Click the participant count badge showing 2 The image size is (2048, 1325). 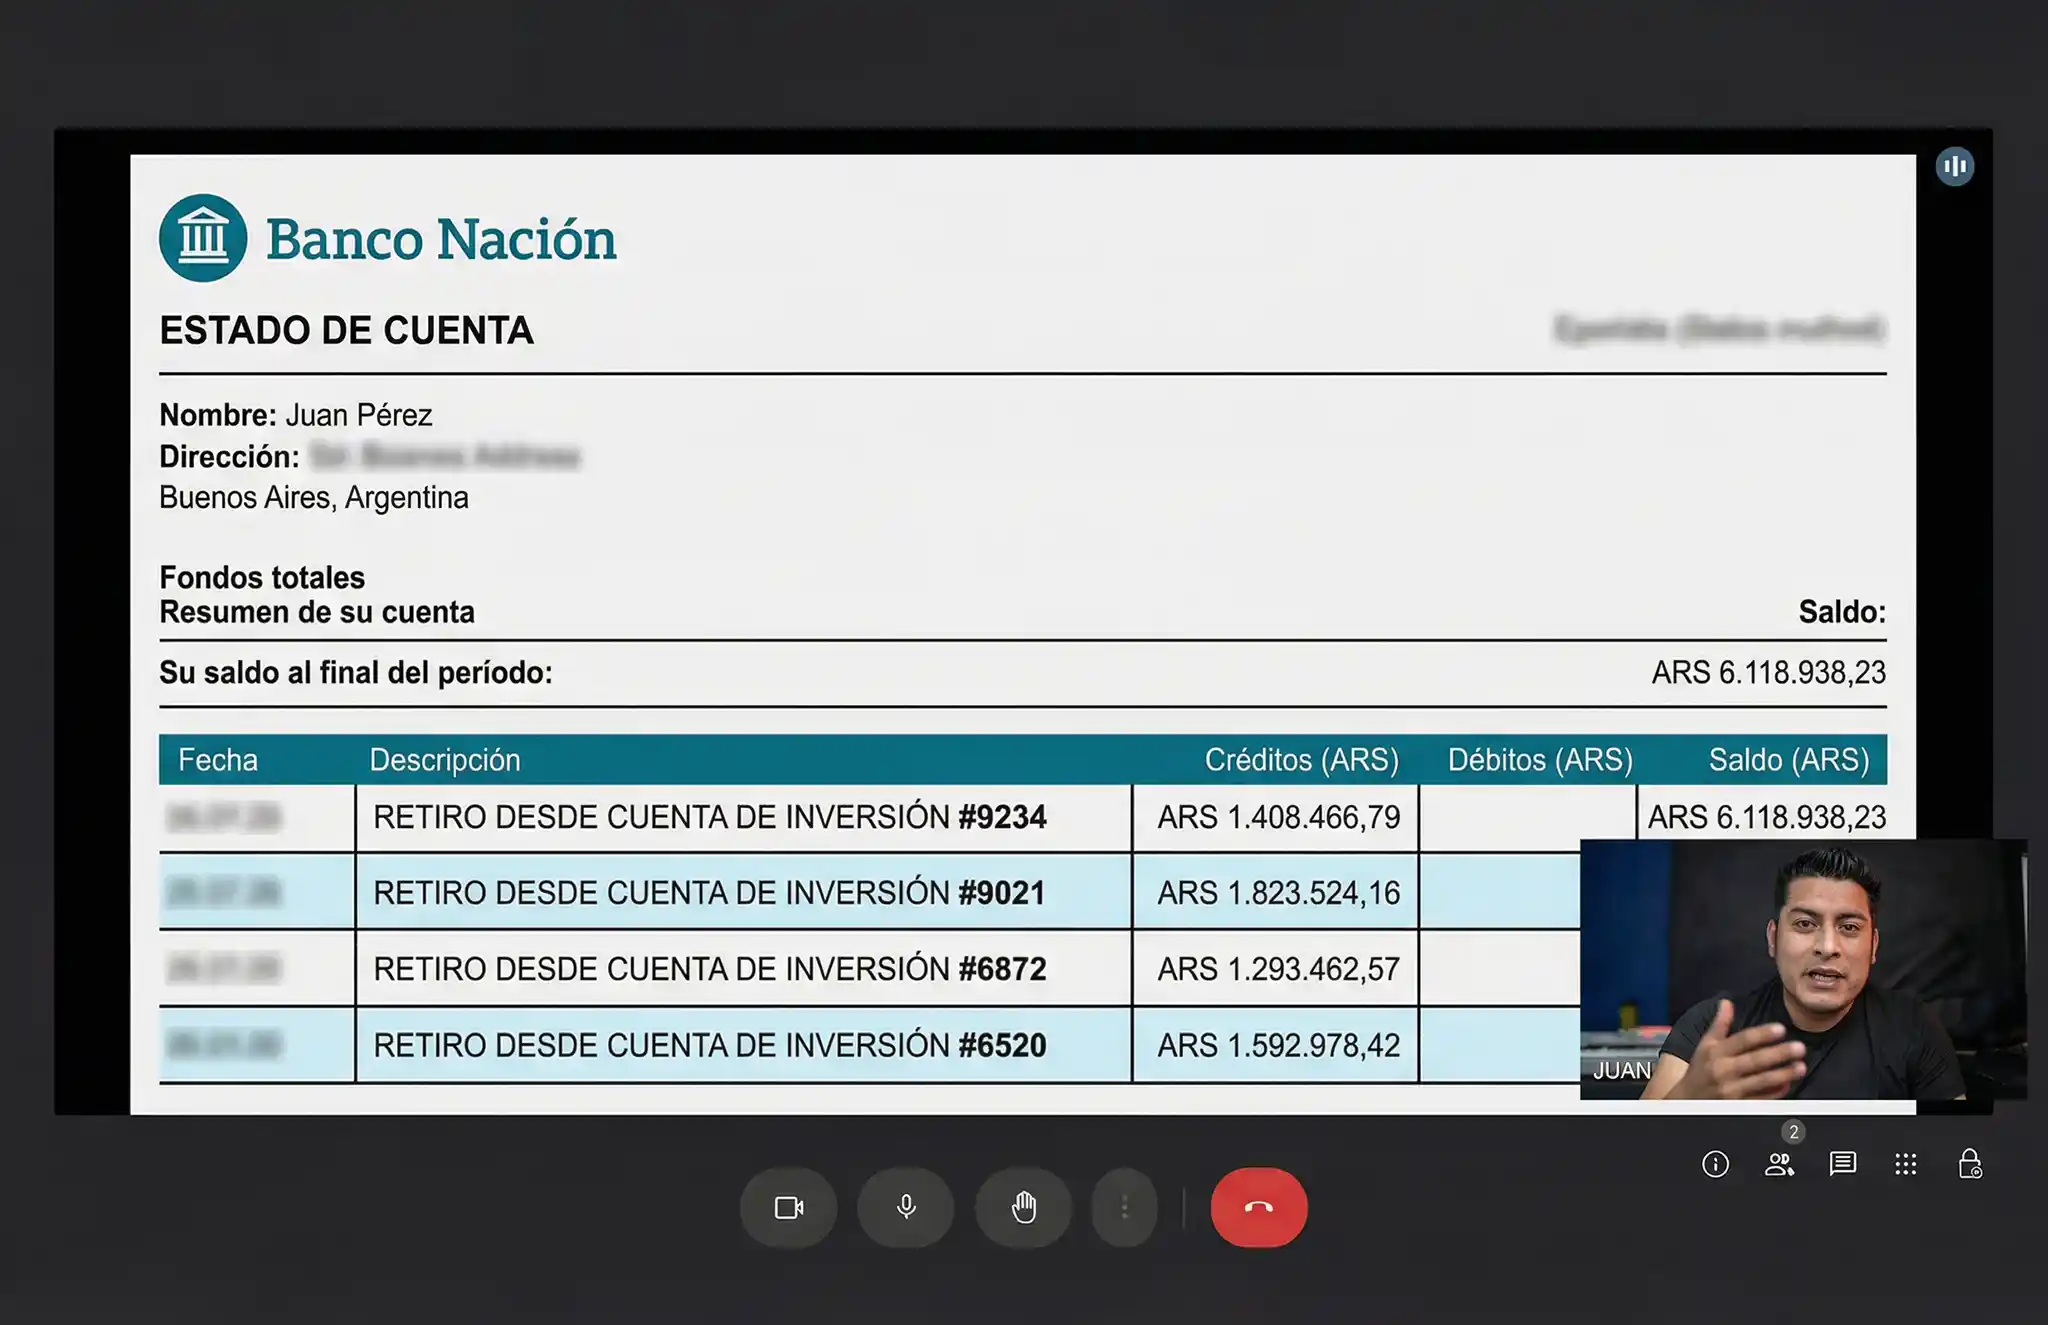tap(1793, 1132)
